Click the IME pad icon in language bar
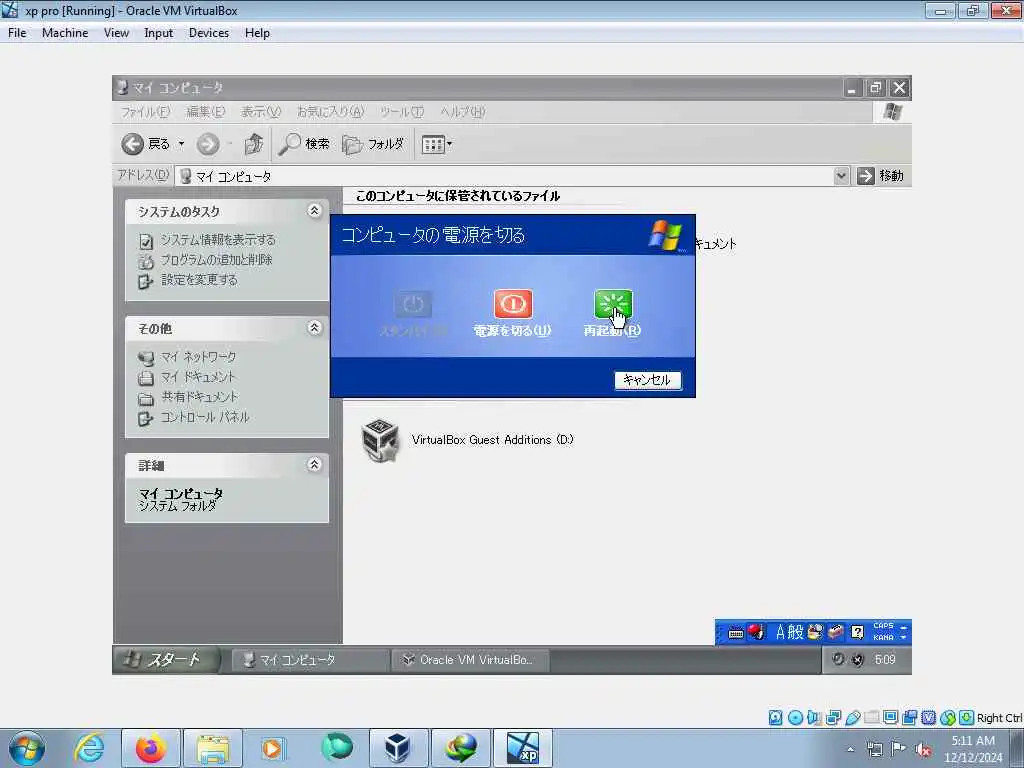 815,632
